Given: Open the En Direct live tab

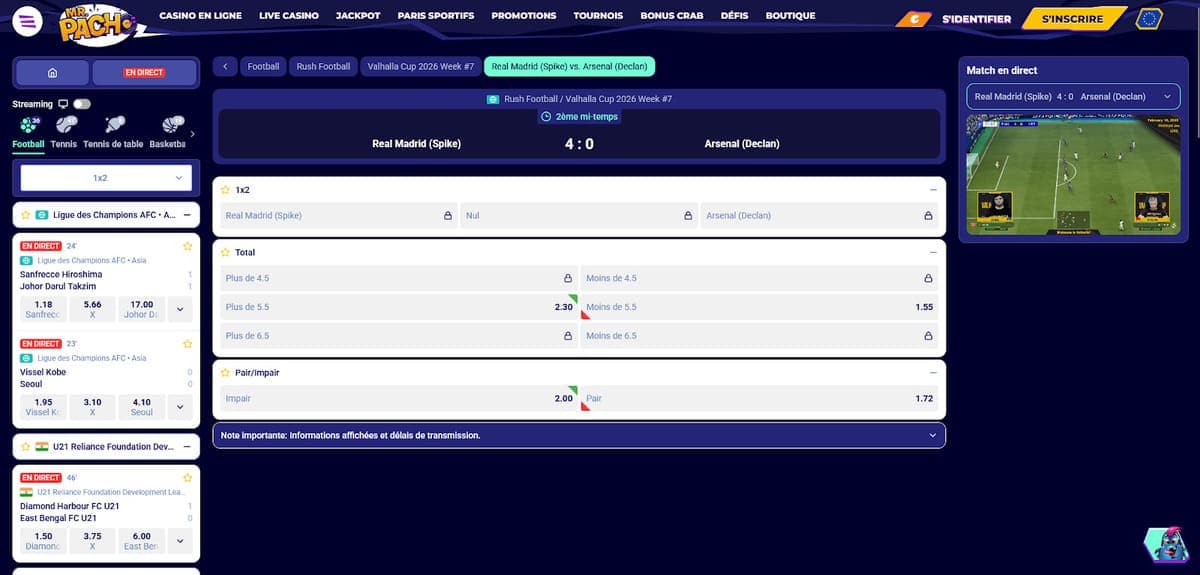Looking at the screenshot, I should pos(144,73).
